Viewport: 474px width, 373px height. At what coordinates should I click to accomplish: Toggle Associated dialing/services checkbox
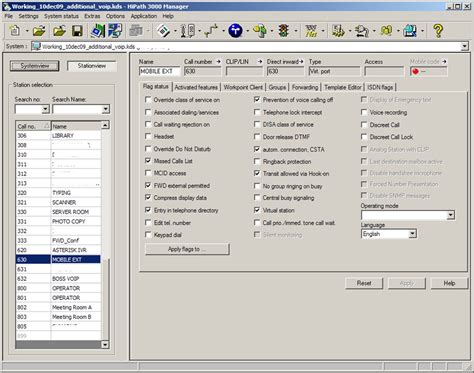148,112
